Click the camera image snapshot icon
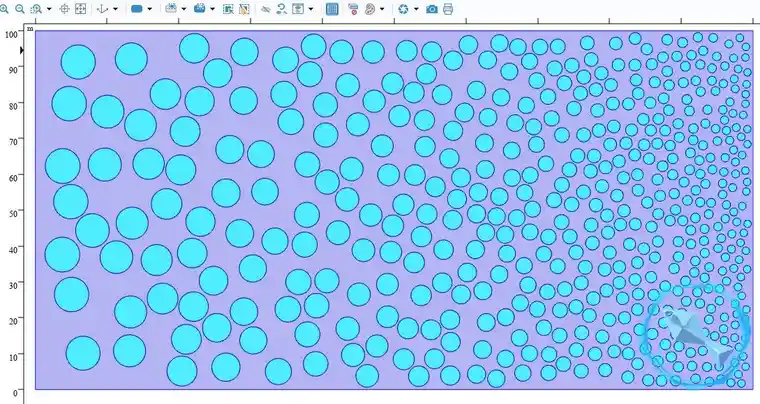The width and height of the screenshot is (760, 404). (432, 9)
